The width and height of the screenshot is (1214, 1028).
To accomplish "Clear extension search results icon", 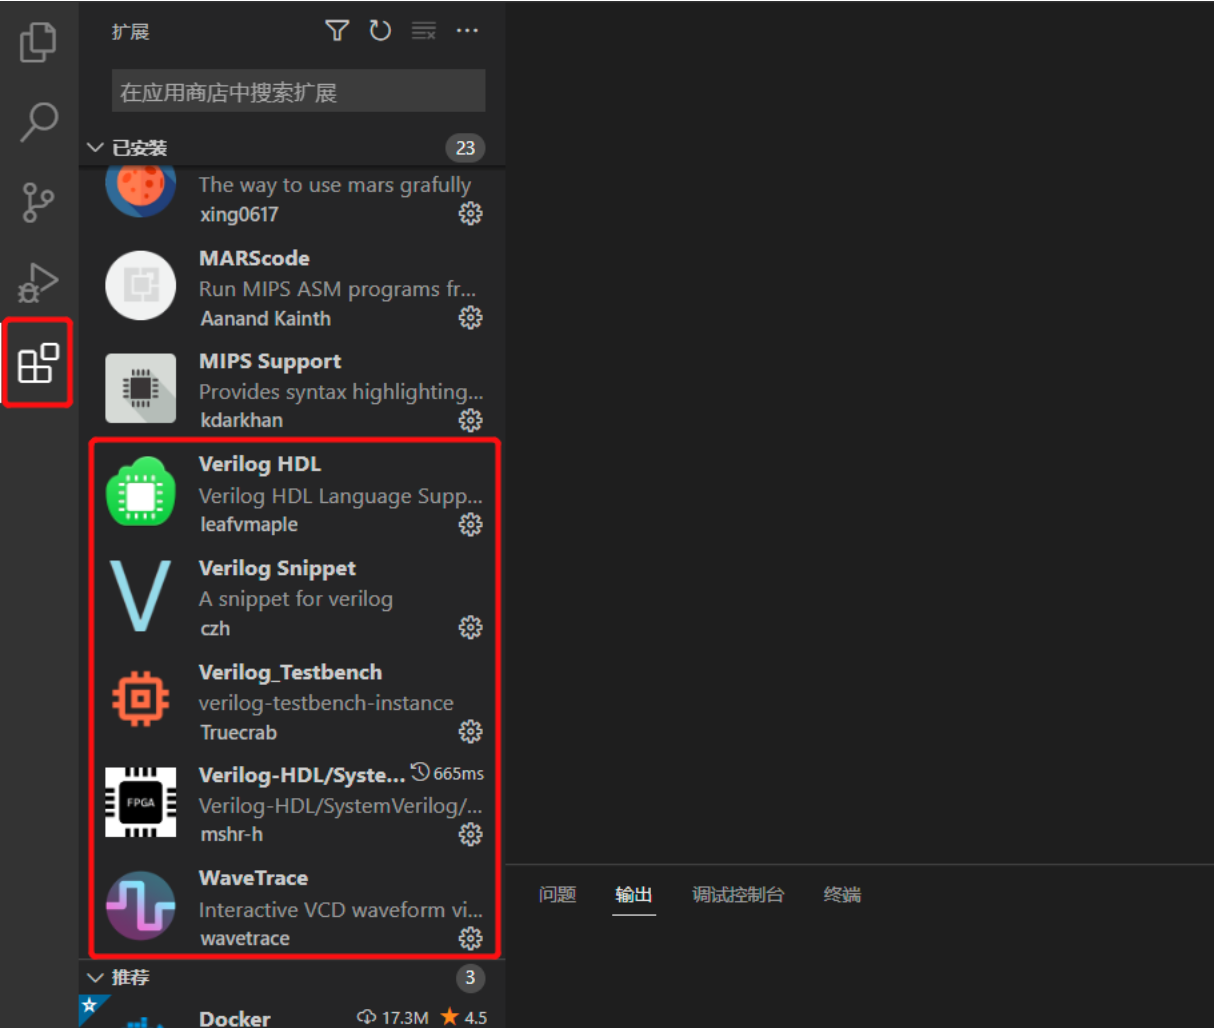I will point(424,31).
